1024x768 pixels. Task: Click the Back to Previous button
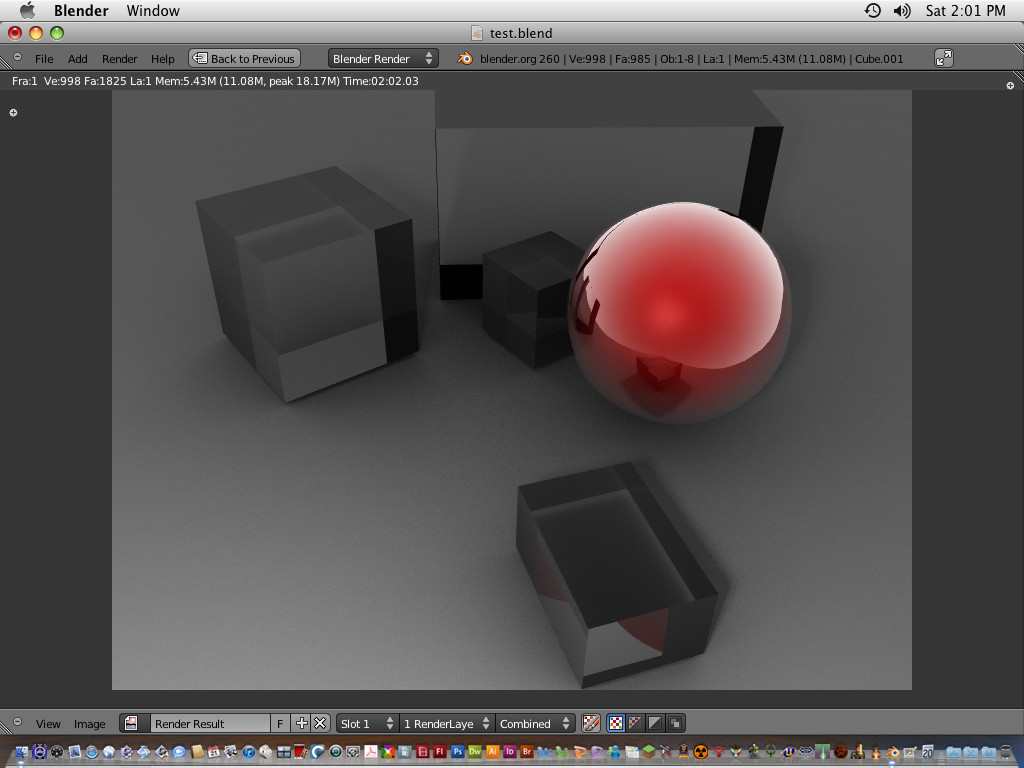pos(245,59)
